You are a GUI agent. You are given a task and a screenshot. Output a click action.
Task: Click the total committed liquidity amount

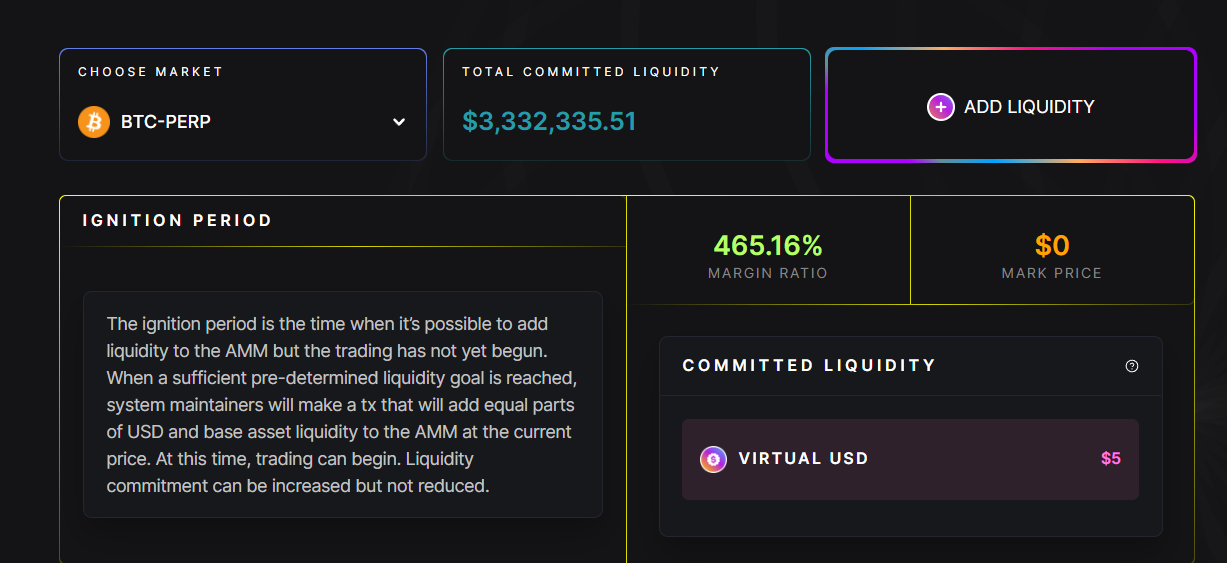pyautogui.click(x=549, y=122)
